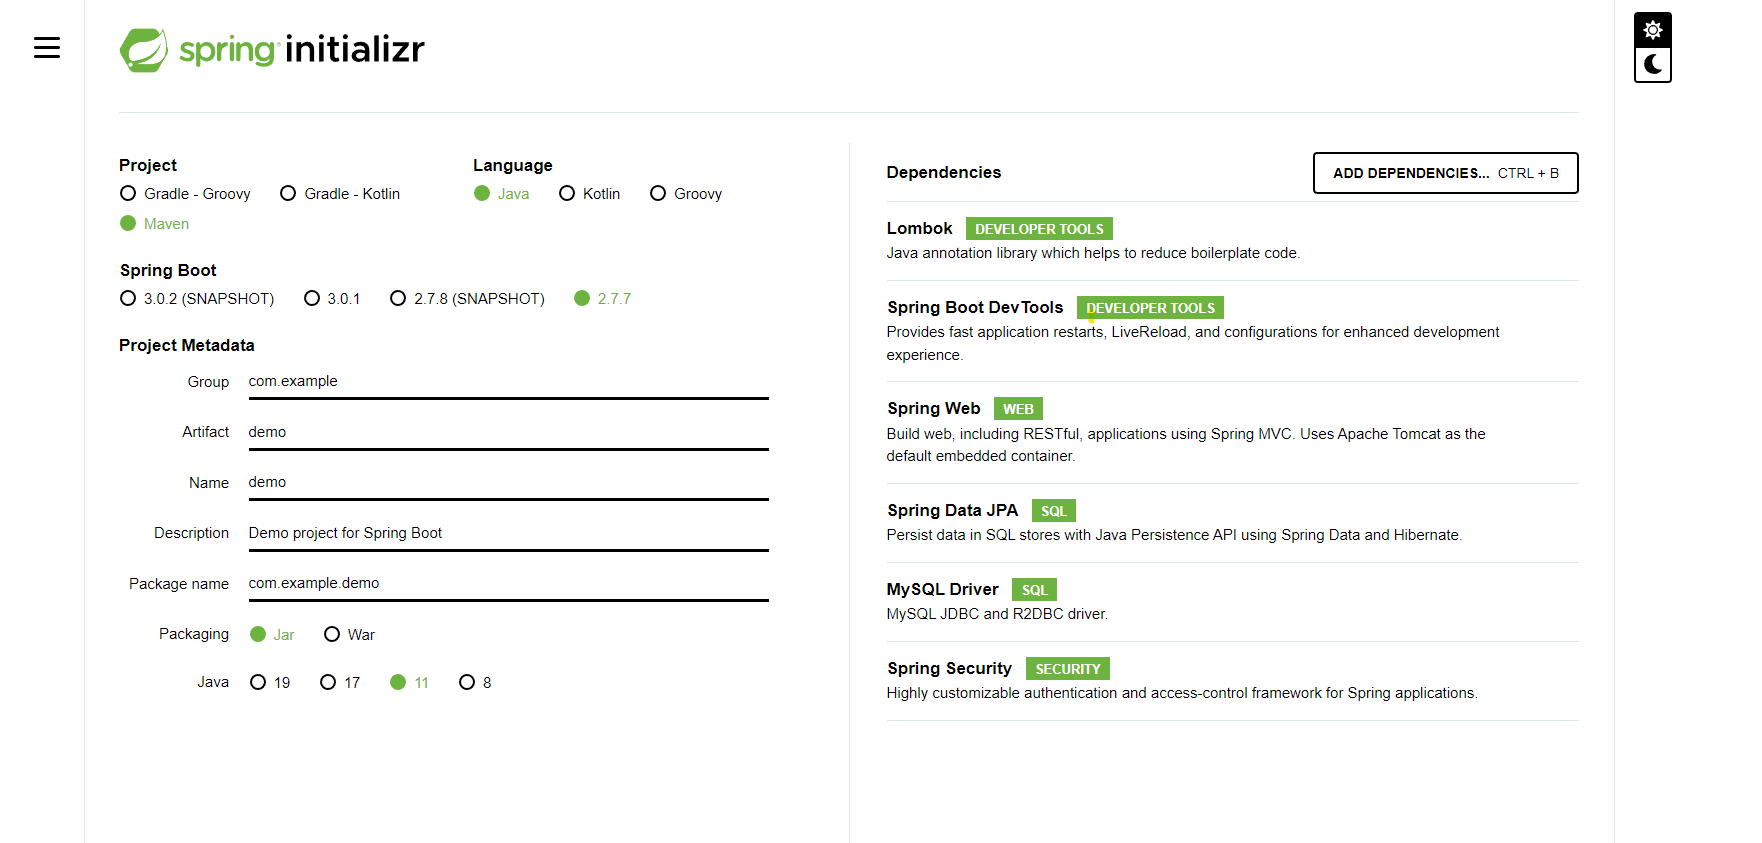1762x843 pixels.
Task: Click the Spring Initializr logo
Action: pos(272,49)
